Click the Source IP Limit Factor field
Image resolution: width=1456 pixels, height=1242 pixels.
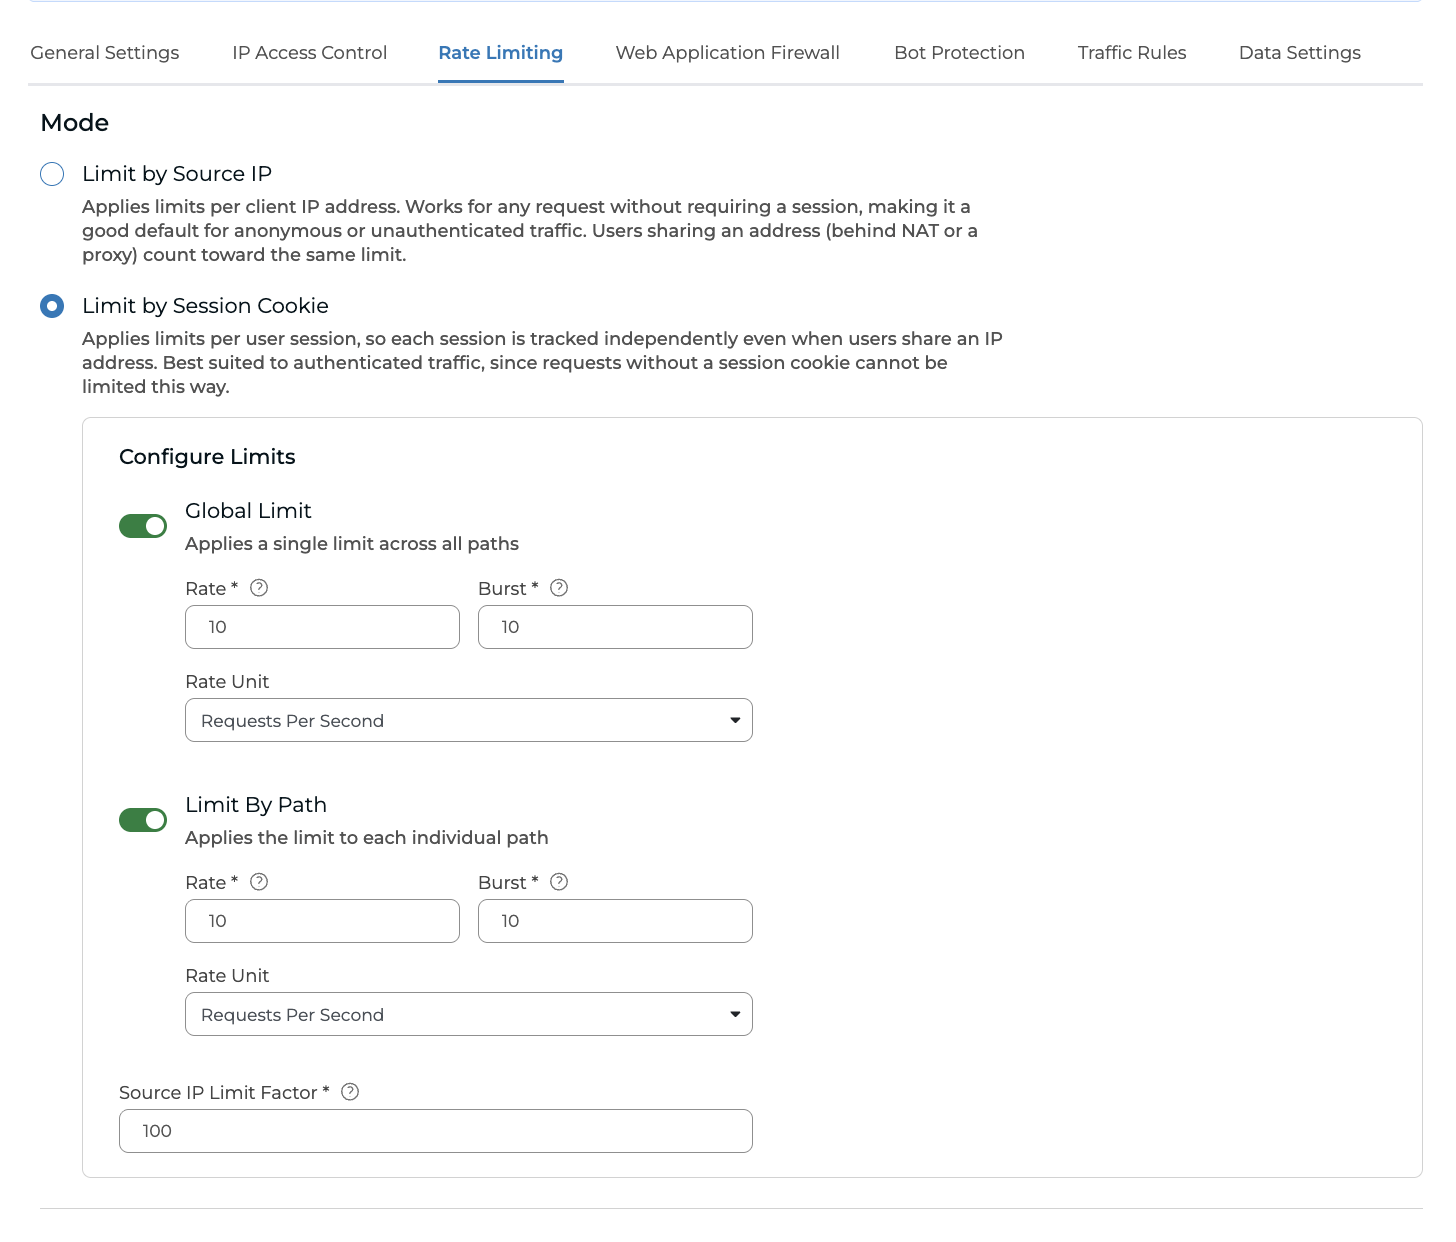pos(436,1131)
